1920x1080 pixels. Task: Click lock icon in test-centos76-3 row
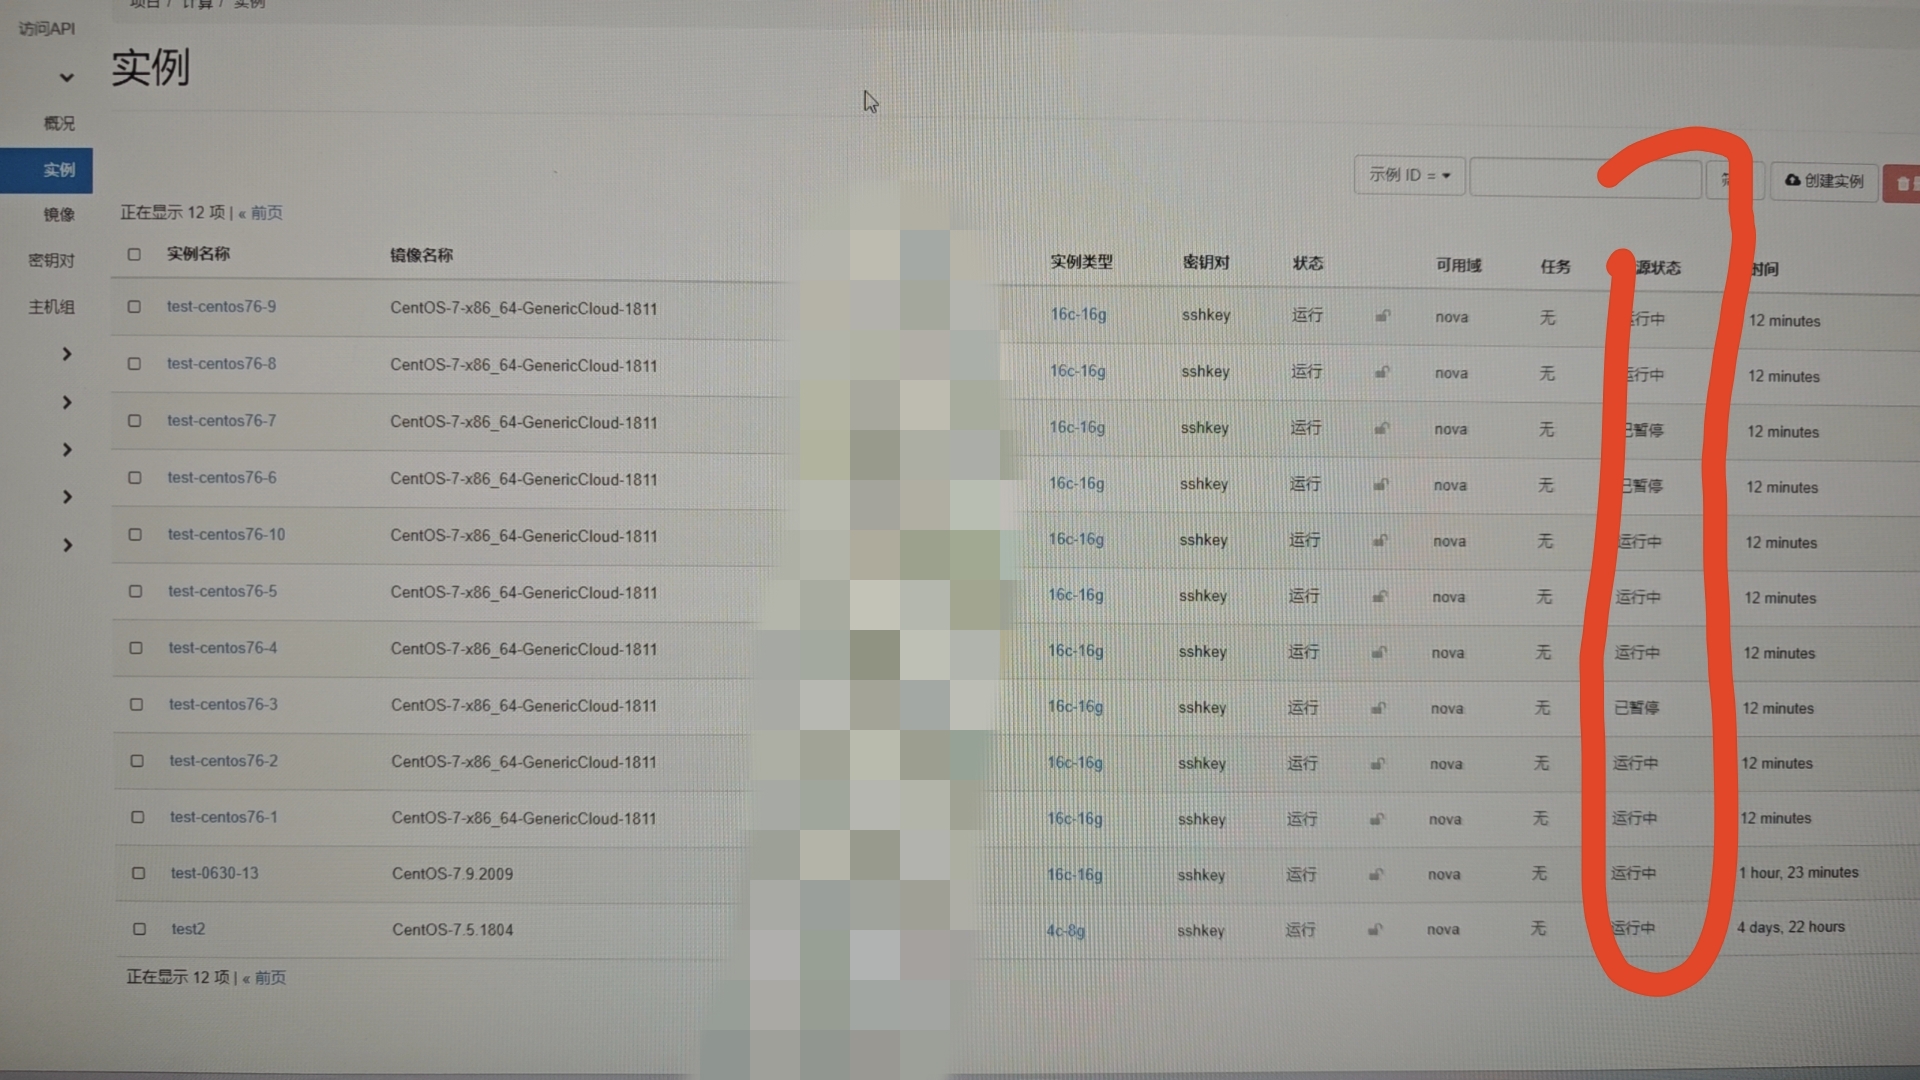pyautogui.click(x=1378, y=708)
